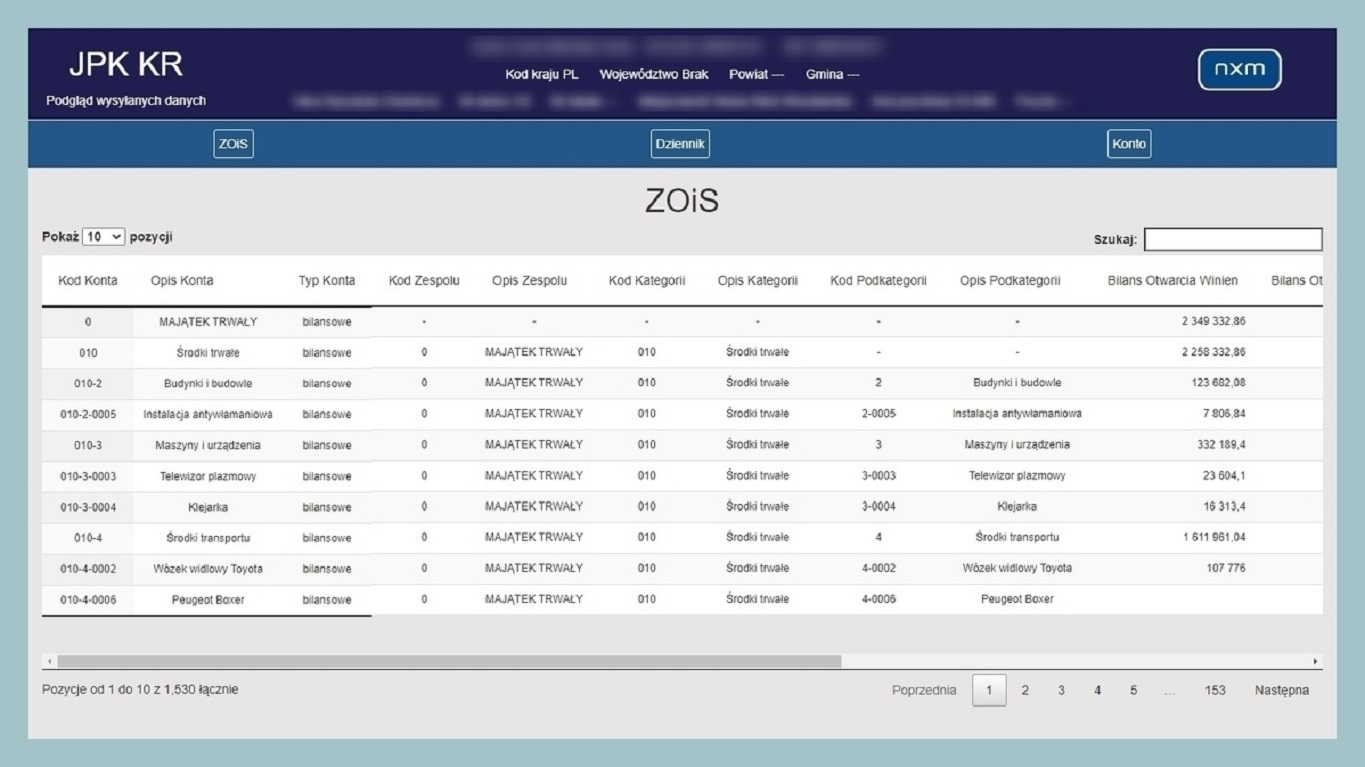Click the horizontal scrollbar left arrow
Image resolution: width=1365 pixels, height=767 pixels.
(x=49, y=661)
